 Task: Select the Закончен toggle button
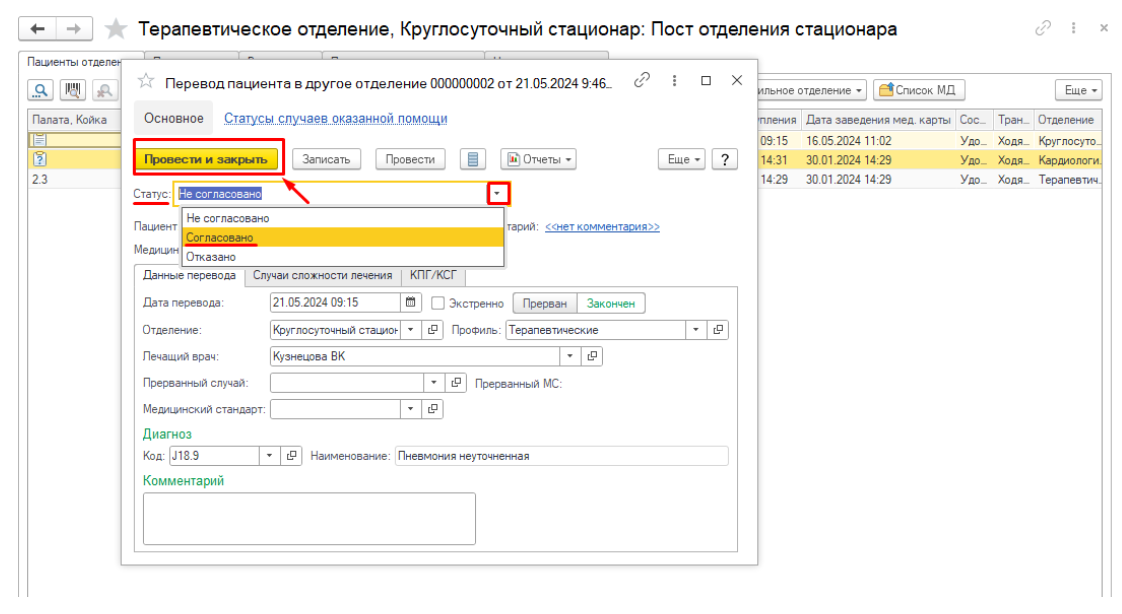click(x=611, y=303)
